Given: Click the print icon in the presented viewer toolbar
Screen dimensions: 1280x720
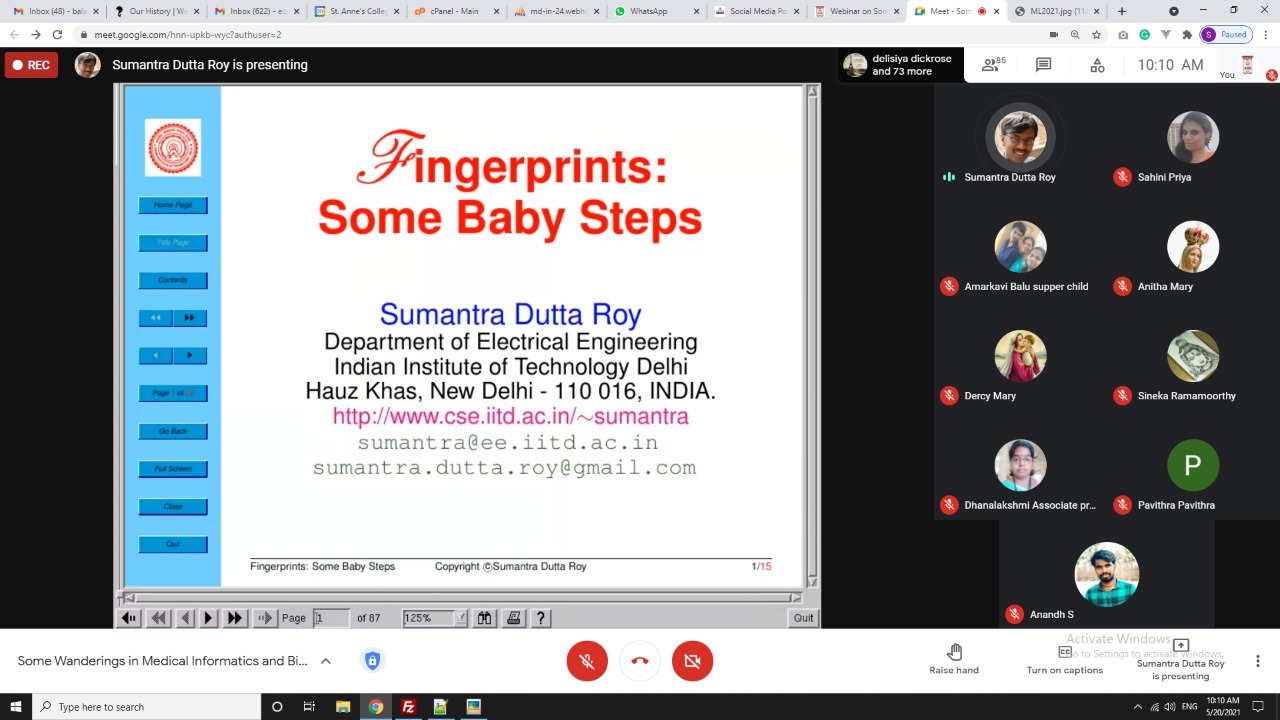Looking at the screenshot, I should coord(513,618).
